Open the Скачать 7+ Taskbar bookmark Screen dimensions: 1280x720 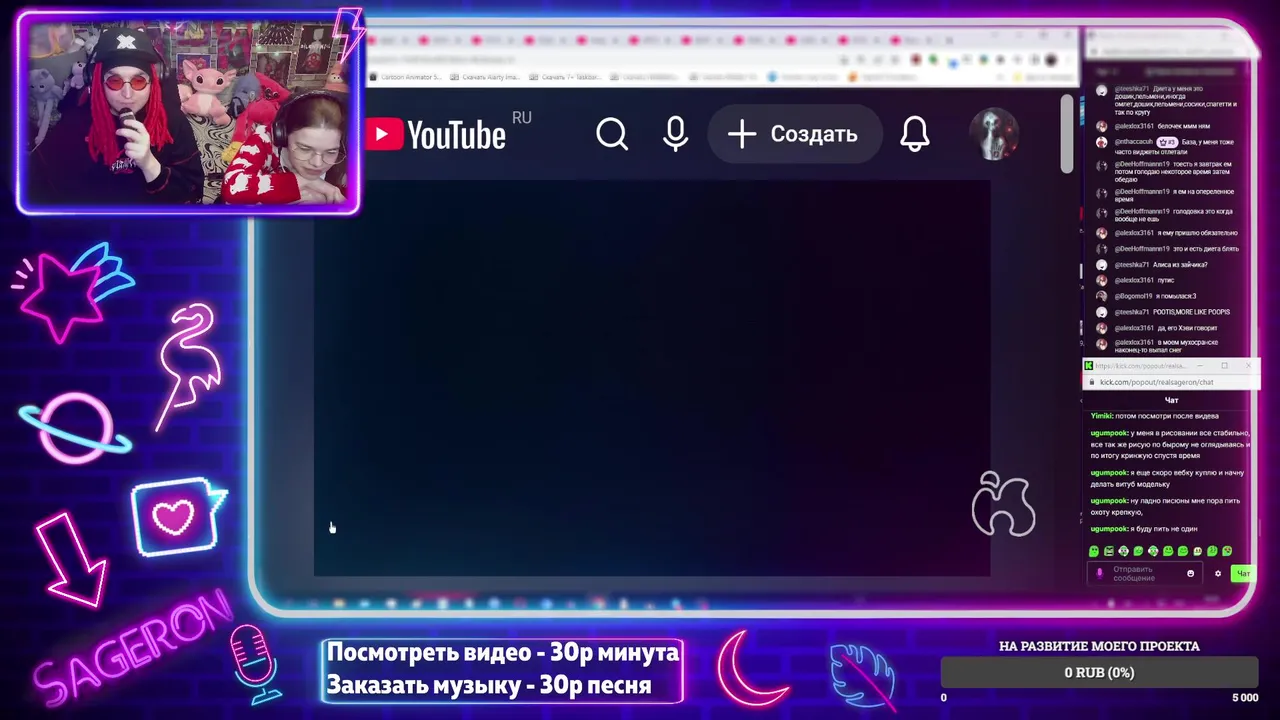[565, 77]
